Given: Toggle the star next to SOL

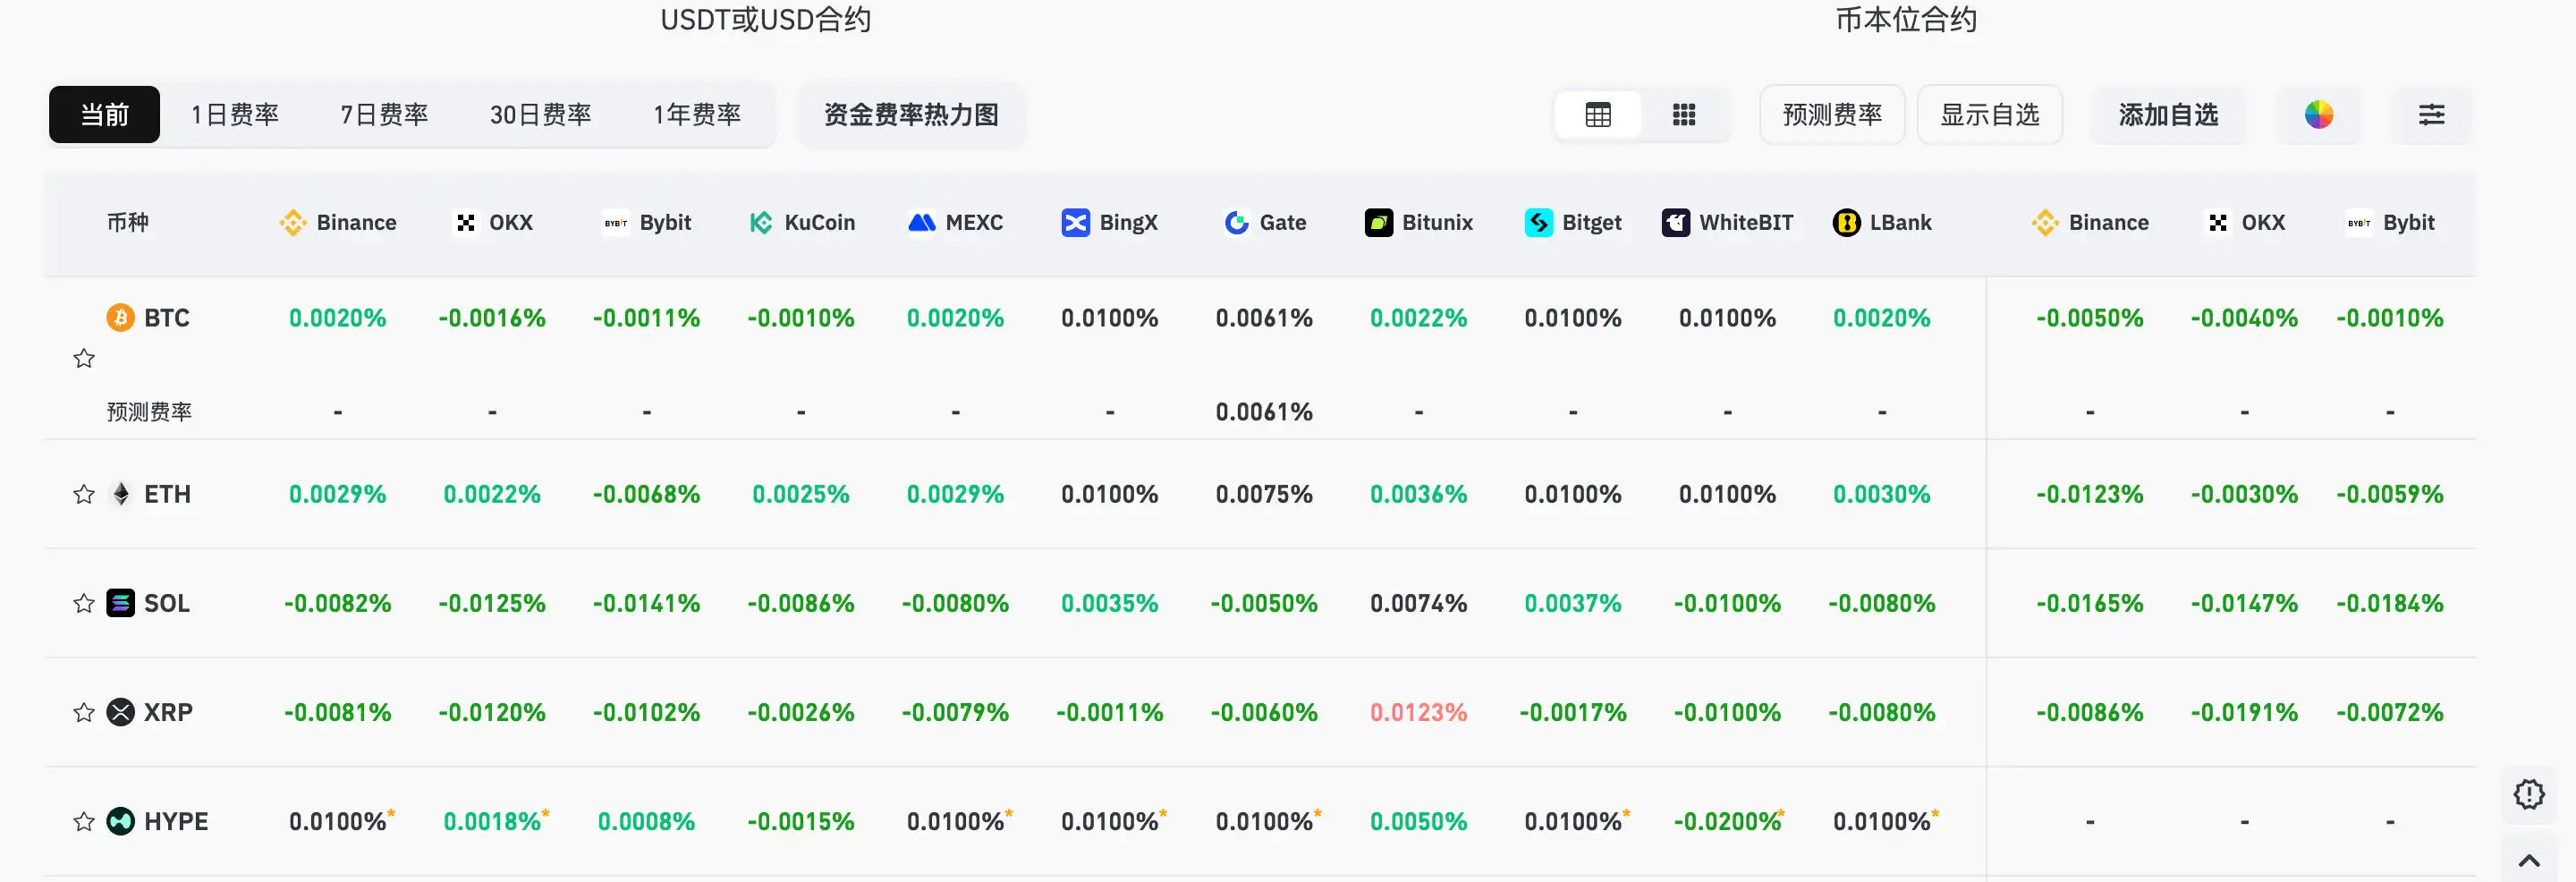Looking at the screenshot, I should coord(84,602).
